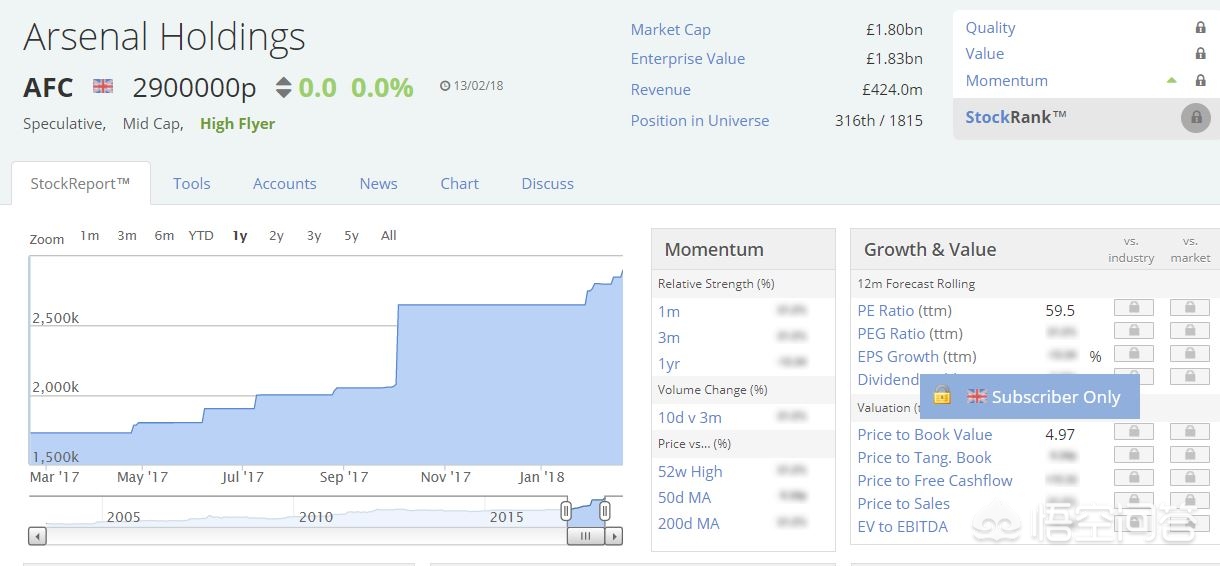Select the 5y zoom range
The width and height of the screenshot is (1220, 566).
click(351, 236)
